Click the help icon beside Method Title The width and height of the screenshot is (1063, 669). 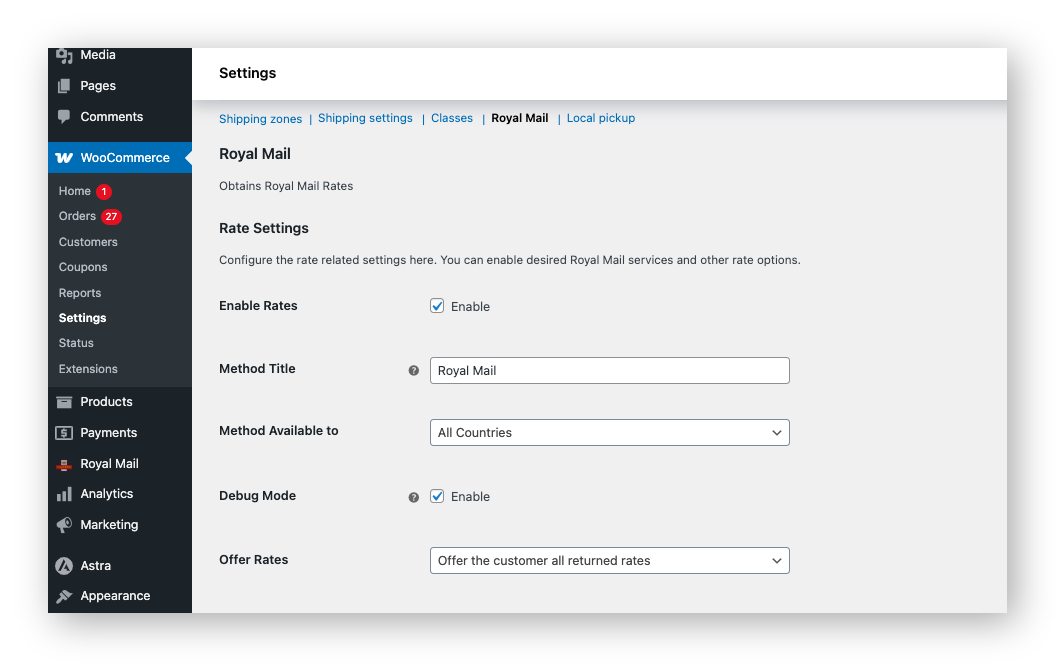[414, 371]
